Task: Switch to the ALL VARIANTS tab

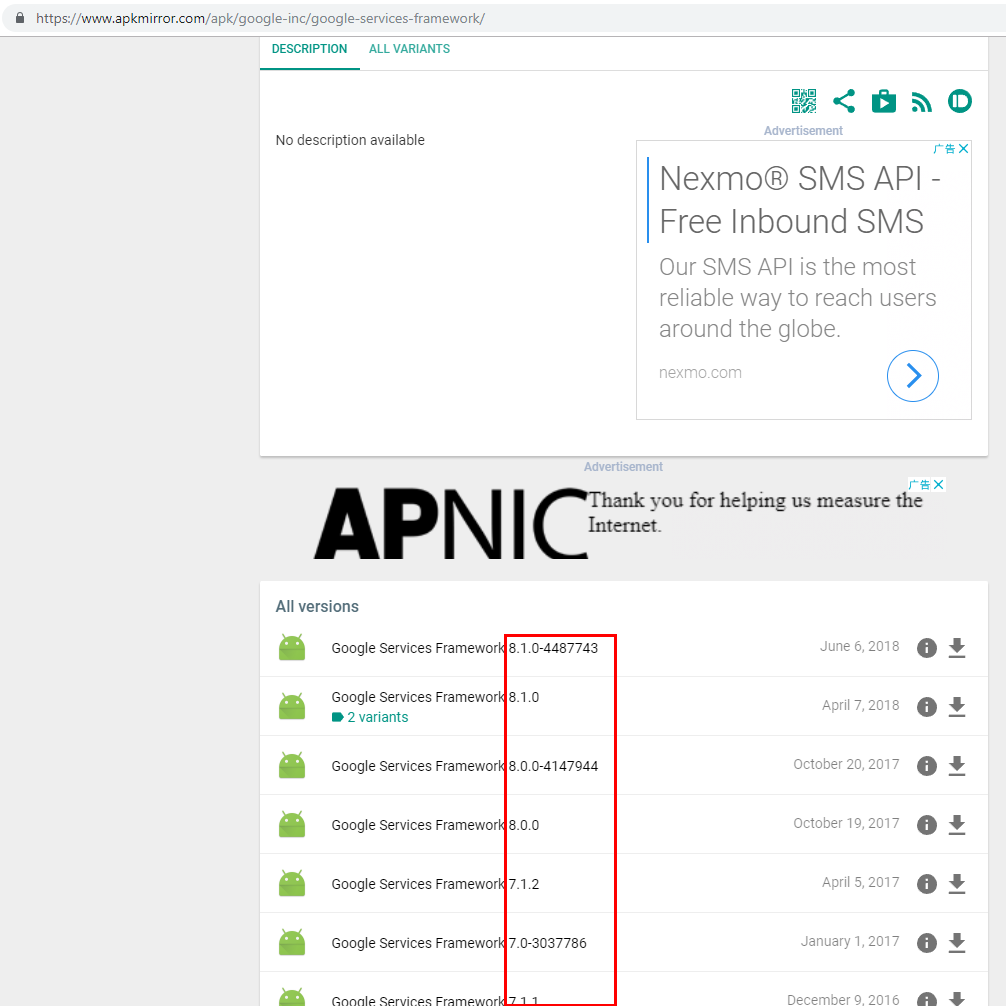Action: pos(409,48)
